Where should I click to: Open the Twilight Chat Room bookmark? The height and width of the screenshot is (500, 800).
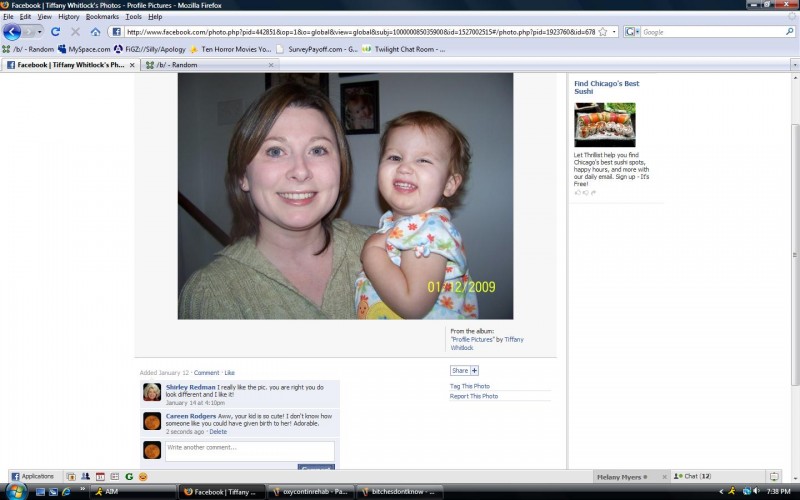click(404, 49)
